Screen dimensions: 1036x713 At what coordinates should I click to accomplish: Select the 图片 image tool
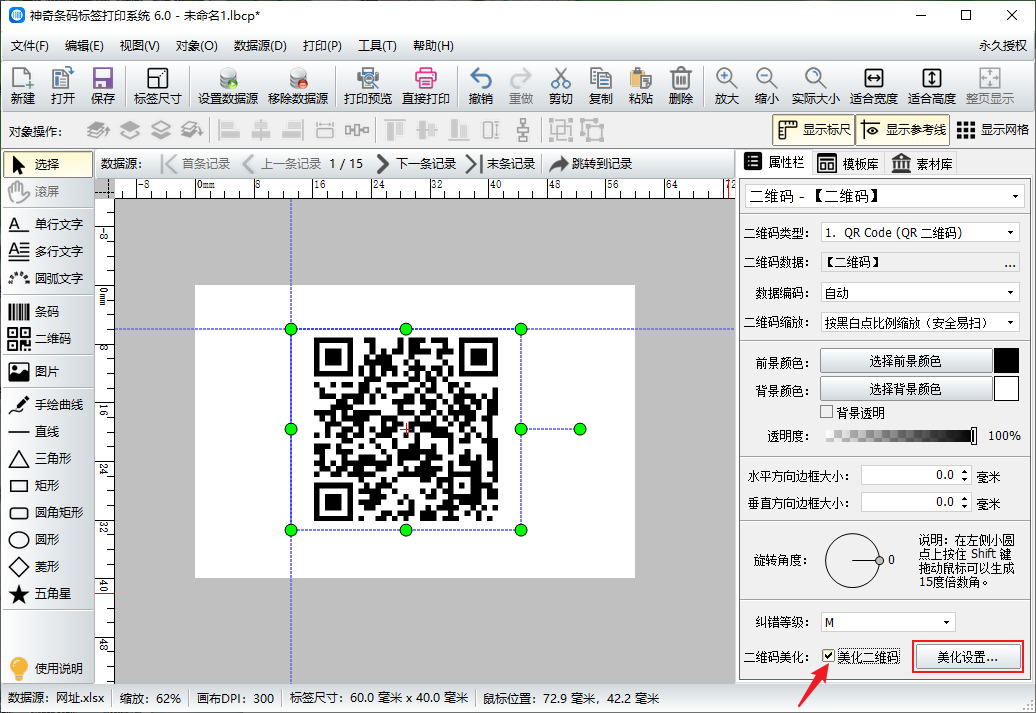tap(48, 371)
